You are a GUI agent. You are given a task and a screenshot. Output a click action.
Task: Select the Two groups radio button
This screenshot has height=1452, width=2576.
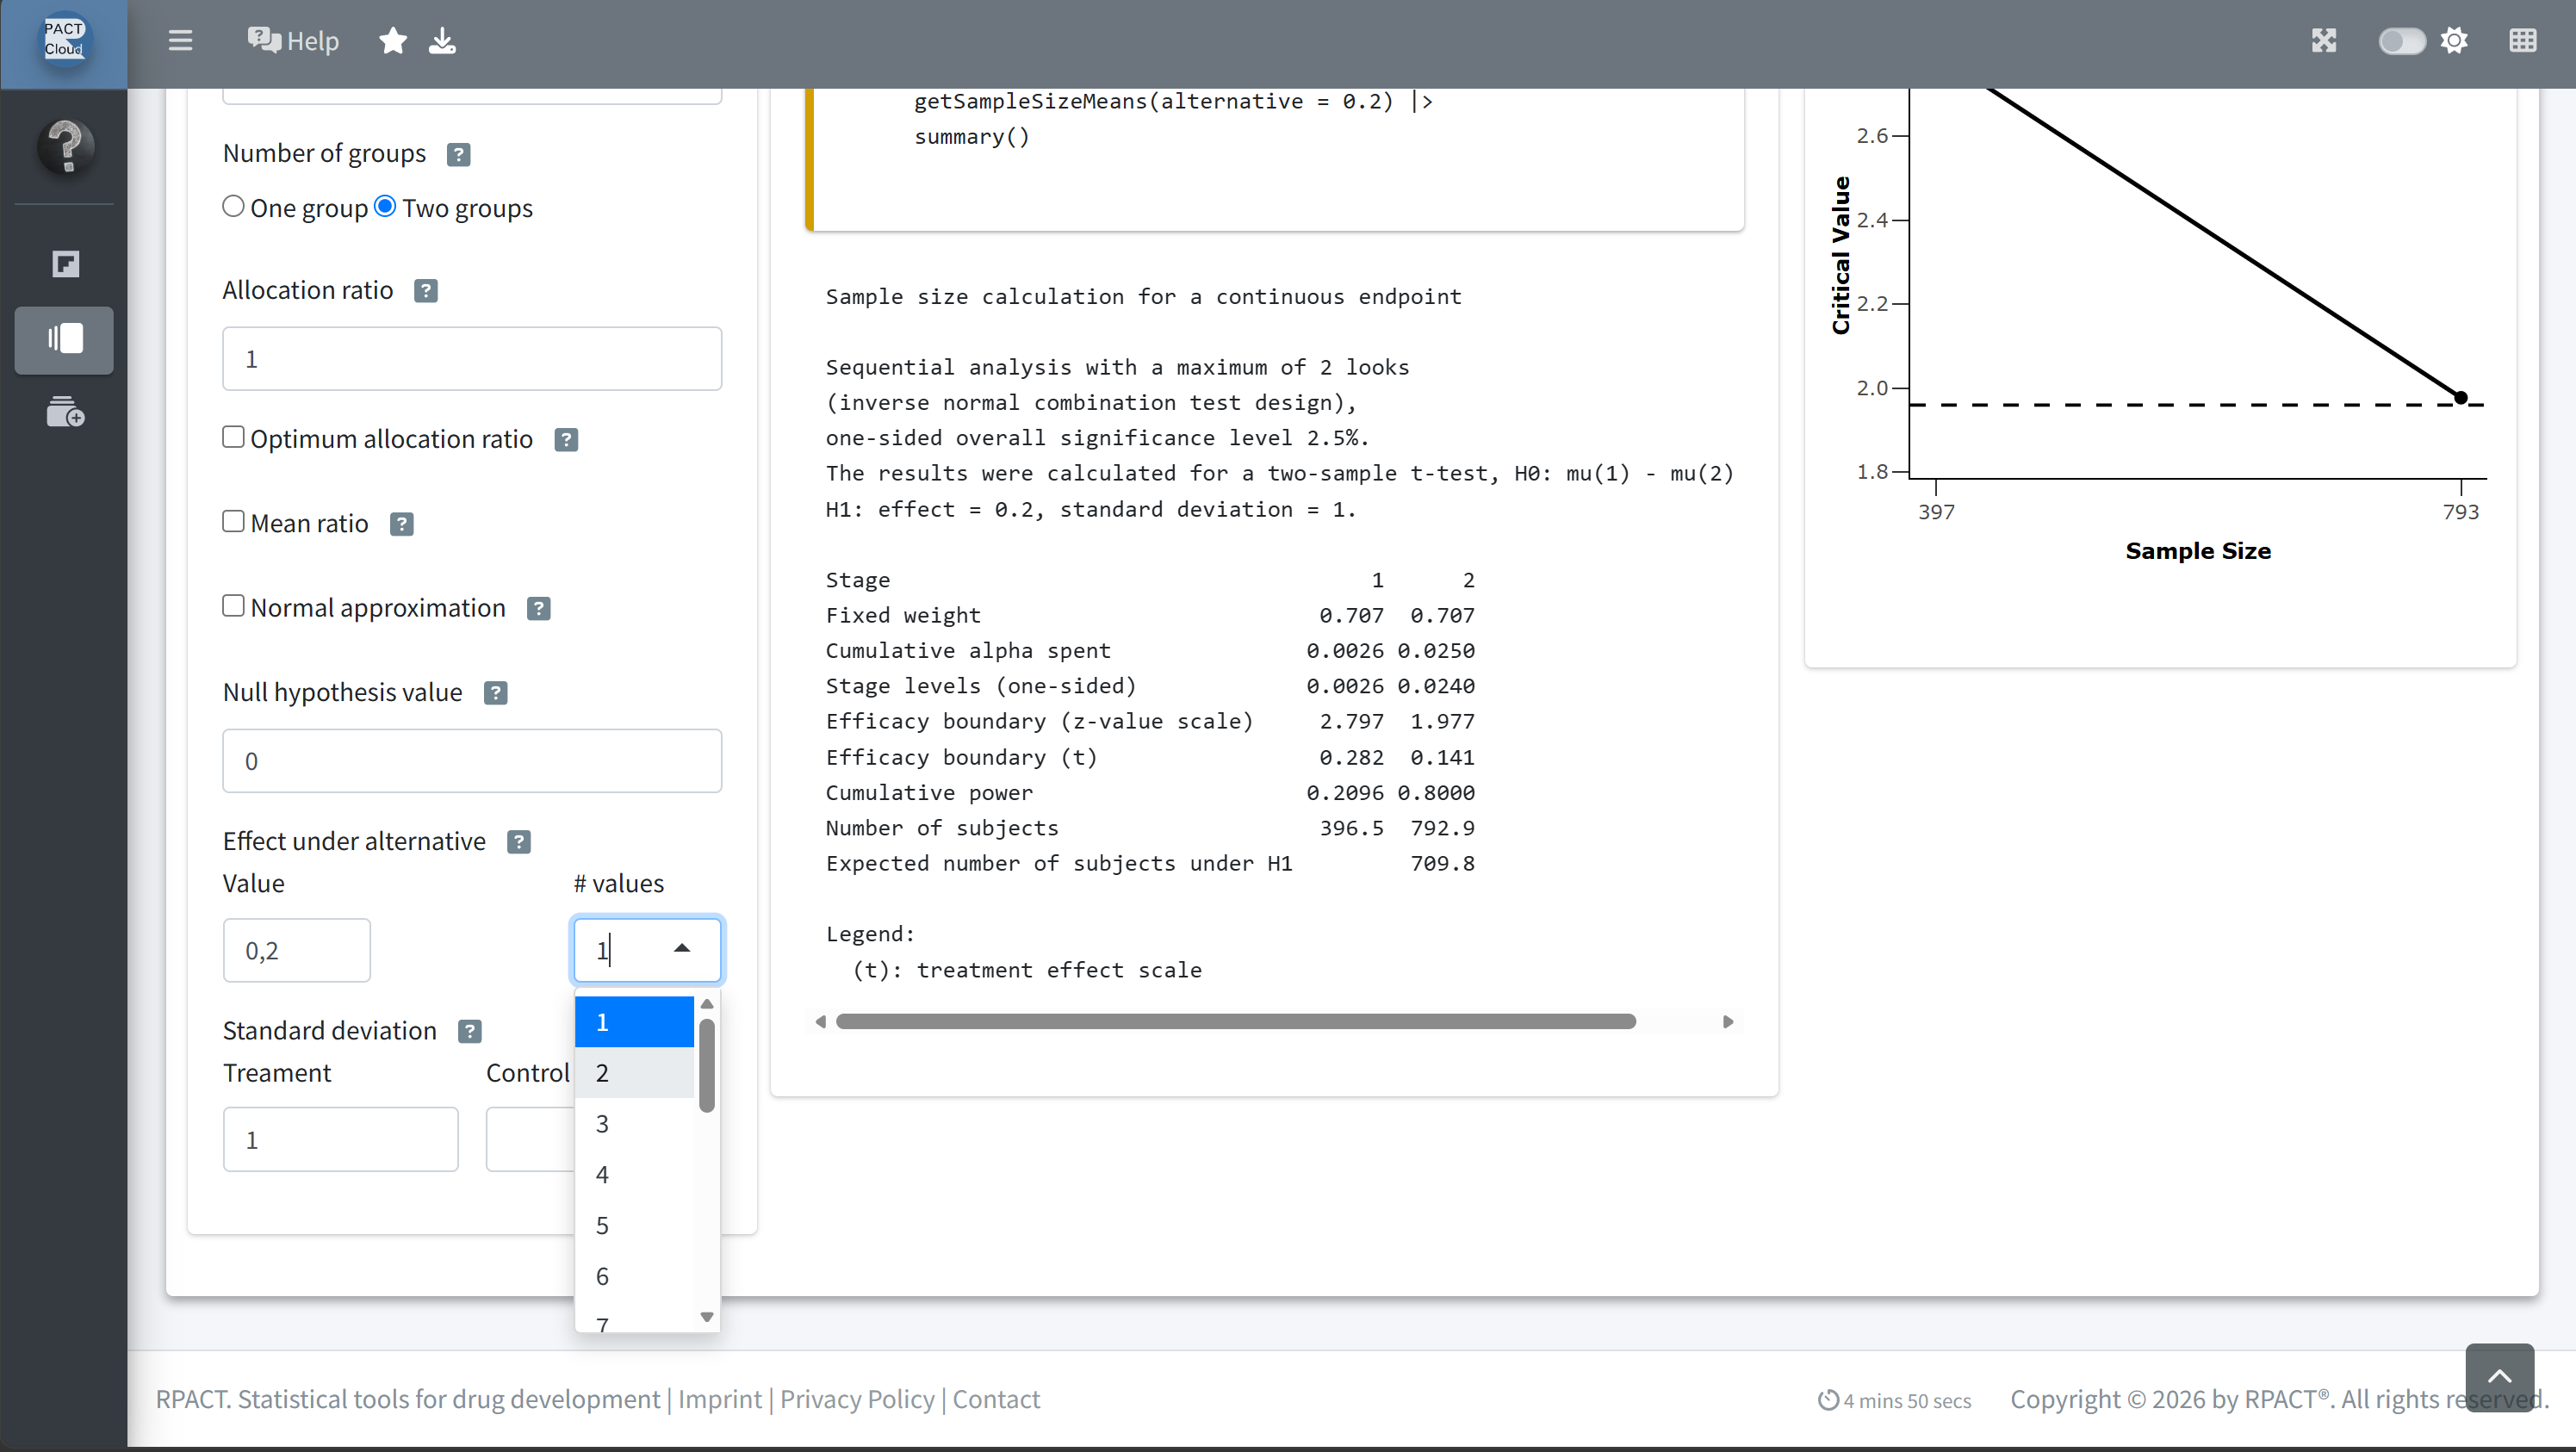pyautogui.click(x=385, y=206)
